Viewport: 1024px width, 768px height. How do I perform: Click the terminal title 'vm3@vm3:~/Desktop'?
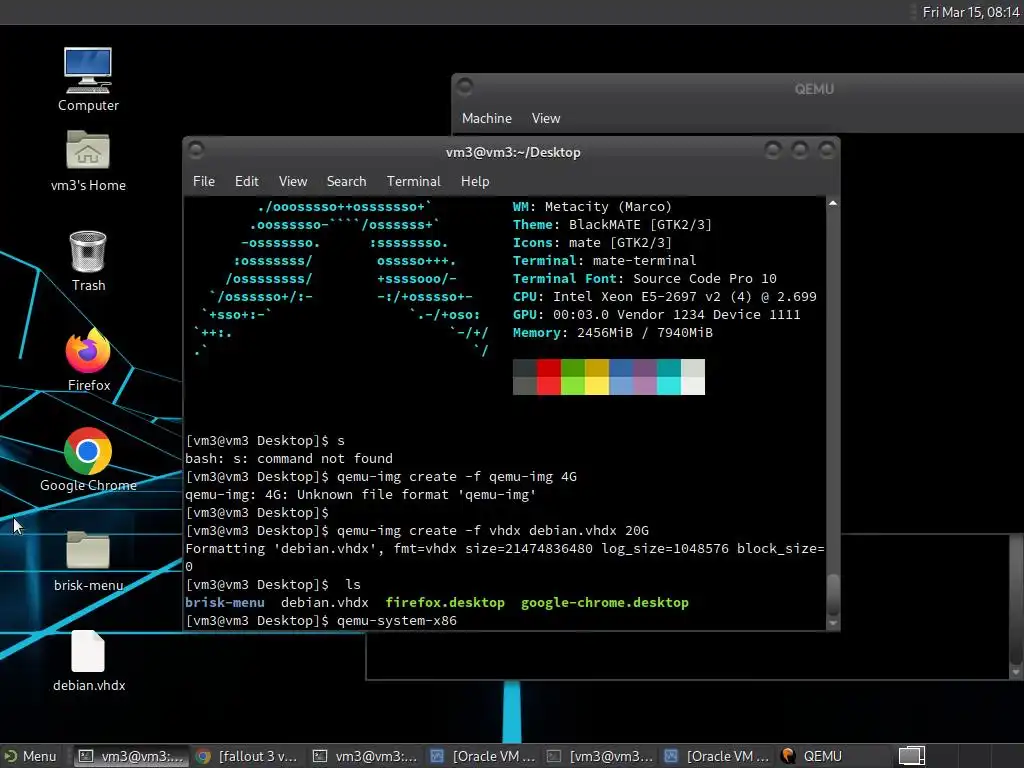click(513, 152)
